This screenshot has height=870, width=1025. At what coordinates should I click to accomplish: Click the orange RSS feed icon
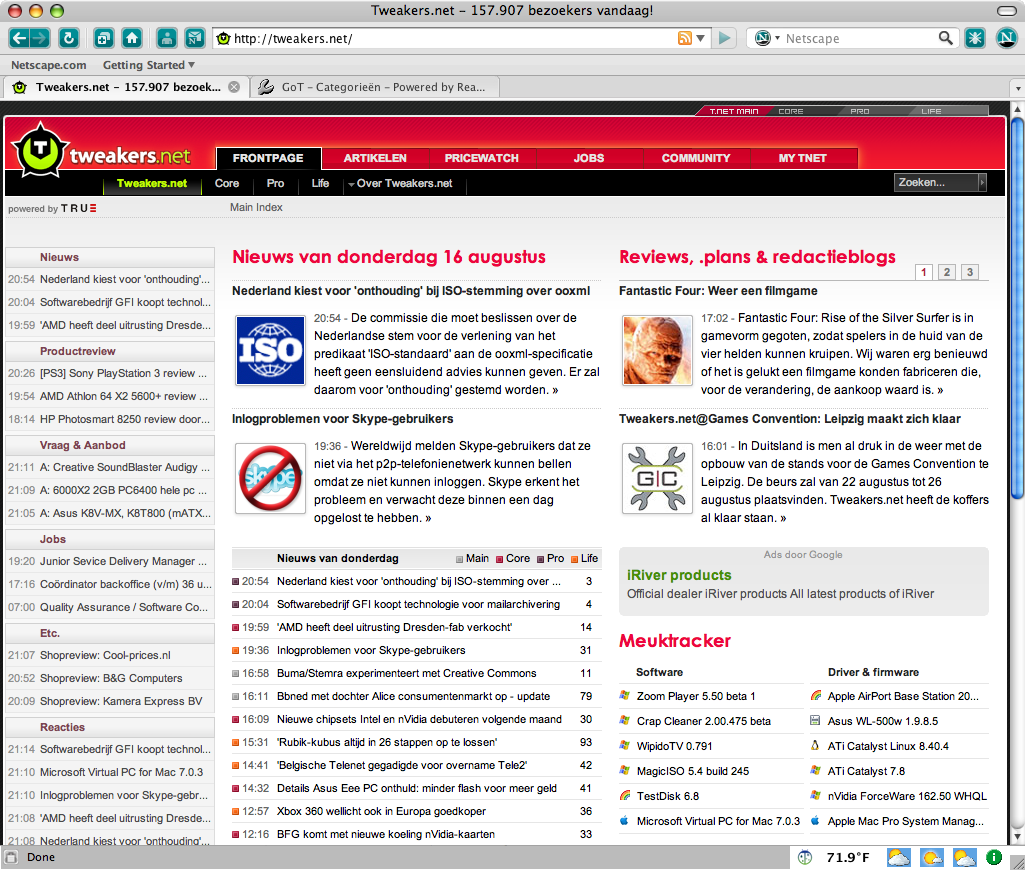coord(684,38)
